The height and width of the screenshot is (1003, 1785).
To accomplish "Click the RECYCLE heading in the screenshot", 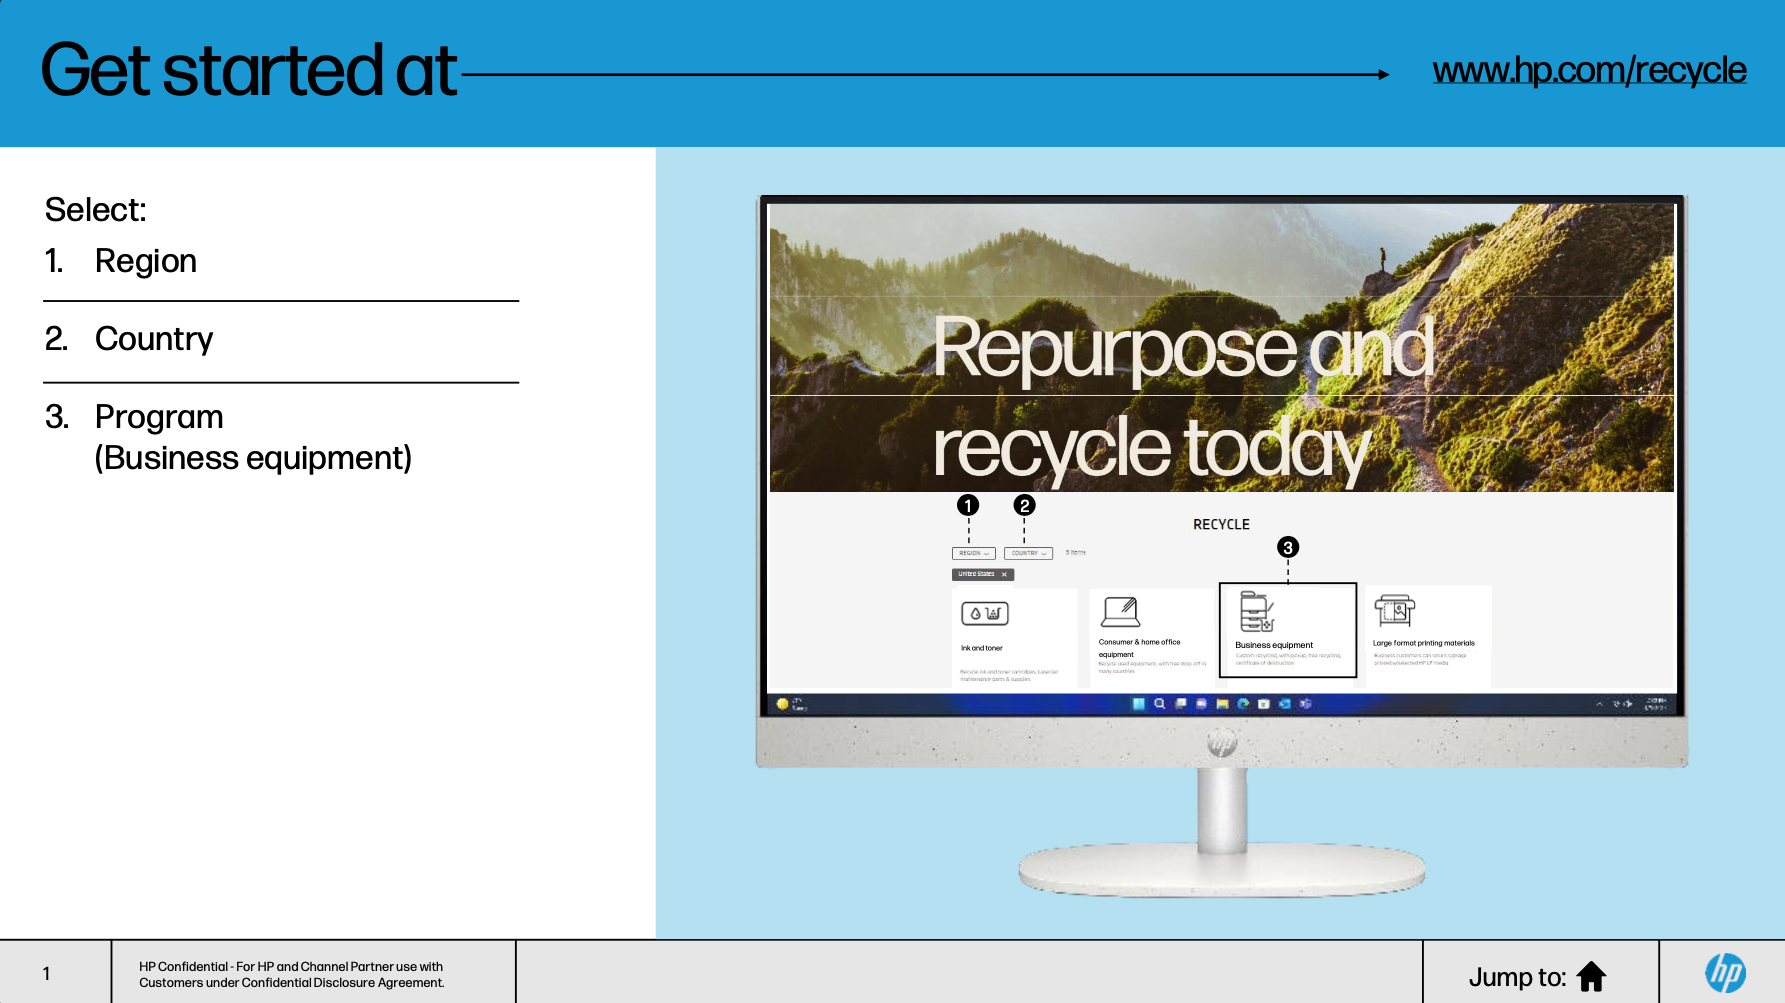I will tap(1221, 524).
